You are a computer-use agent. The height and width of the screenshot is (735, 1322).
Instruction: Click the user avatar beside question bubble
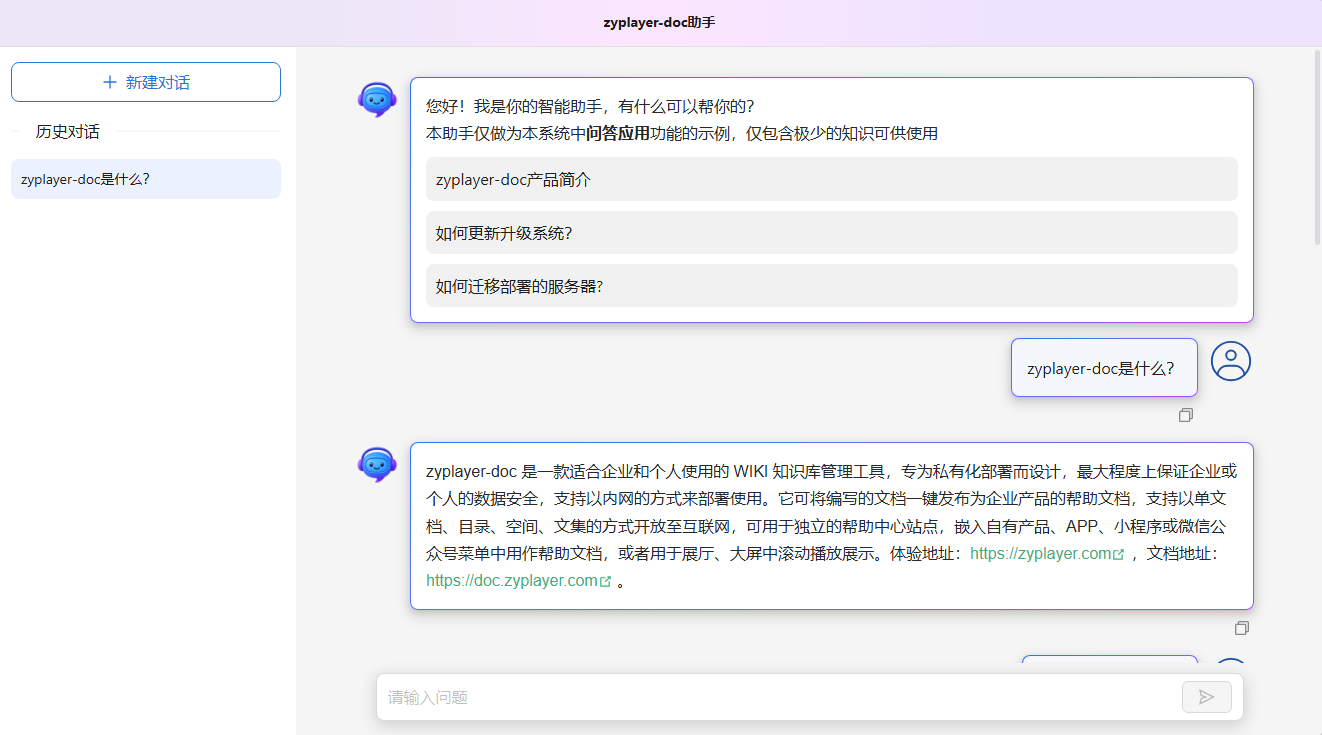(x=1231, y=361)
